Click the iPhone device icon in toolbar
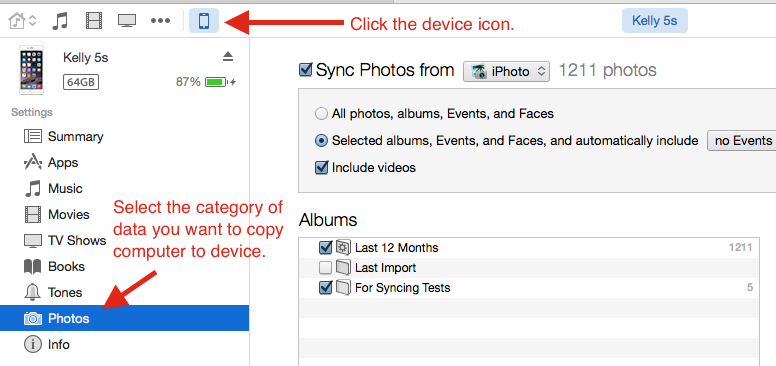This screenshot has width=776, height=366. (x=204, y=21)
